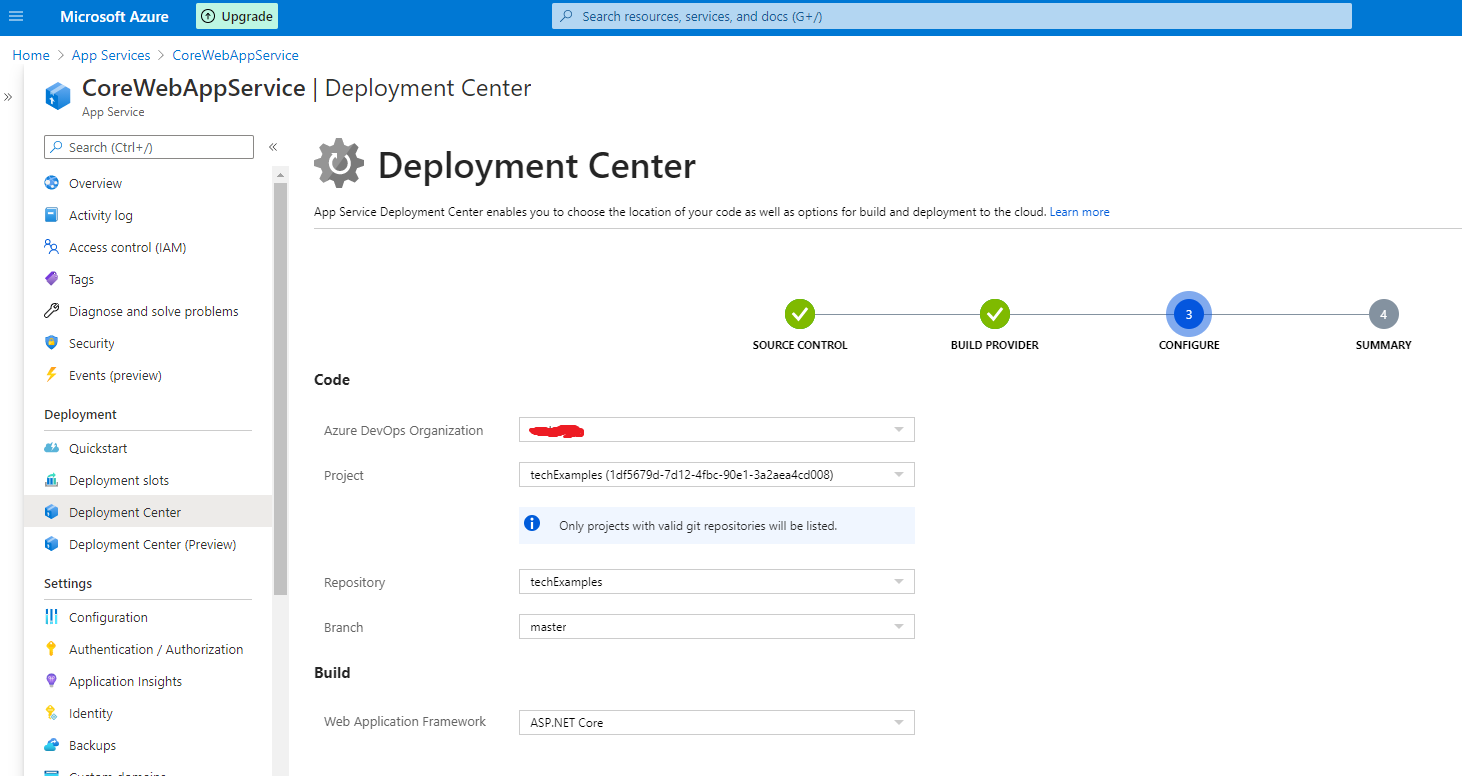Expand the collapsed left portal sidebar
Screen dimensions: 1462x776
8,97
